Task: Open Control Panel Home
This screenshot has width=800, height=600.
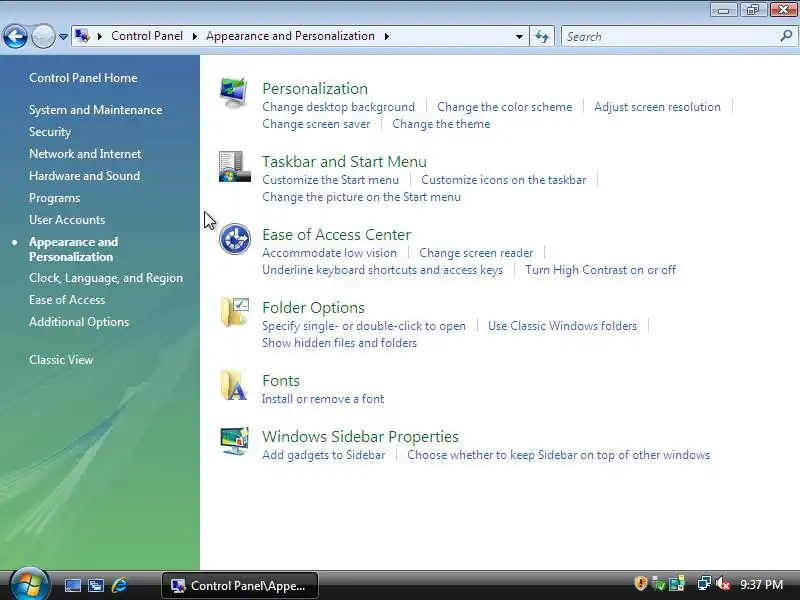Action: 83,78
